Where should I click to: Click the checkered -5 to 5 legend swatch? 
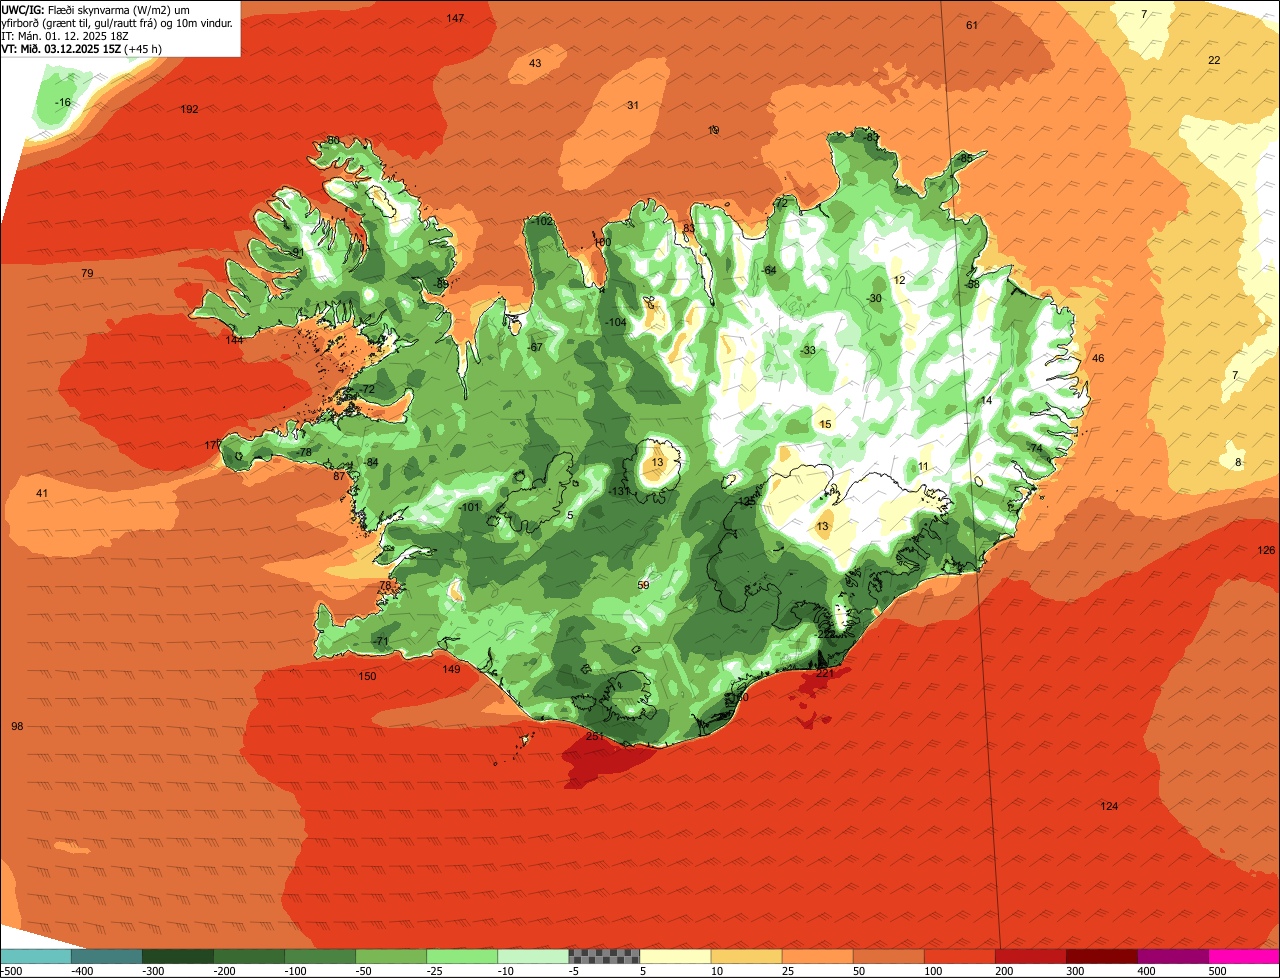coord(604,956)
